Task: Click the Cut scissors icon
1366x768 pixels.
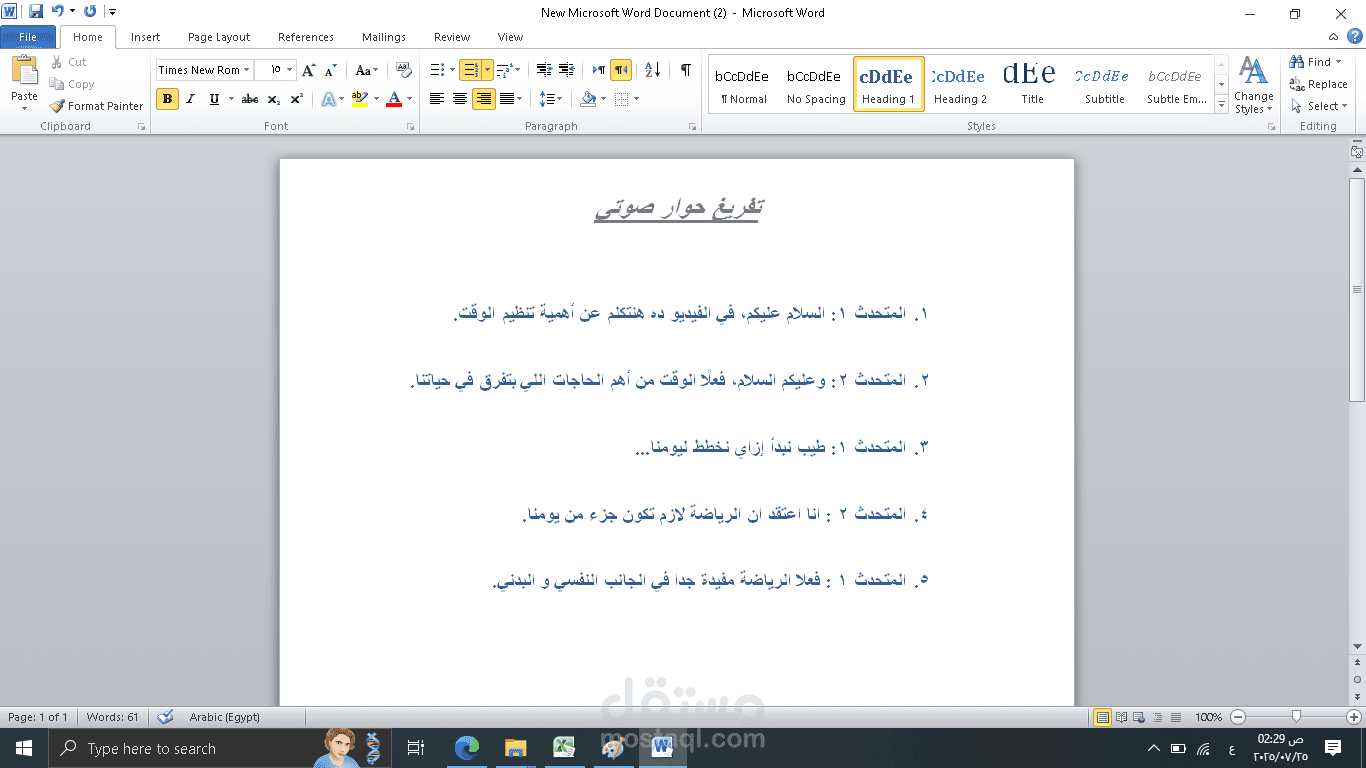Action: click(56, 62)
